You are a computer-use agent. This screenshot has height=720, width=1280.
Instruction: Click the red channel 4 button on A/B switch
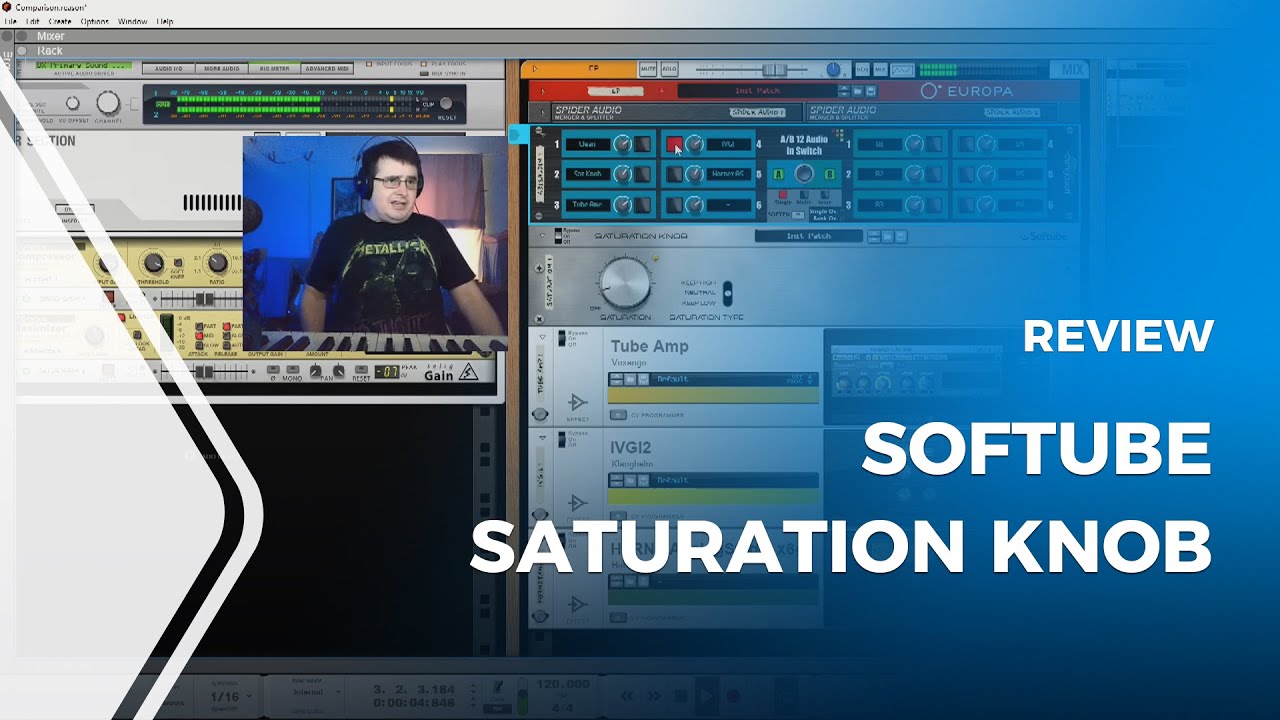(x=674, y=145)
